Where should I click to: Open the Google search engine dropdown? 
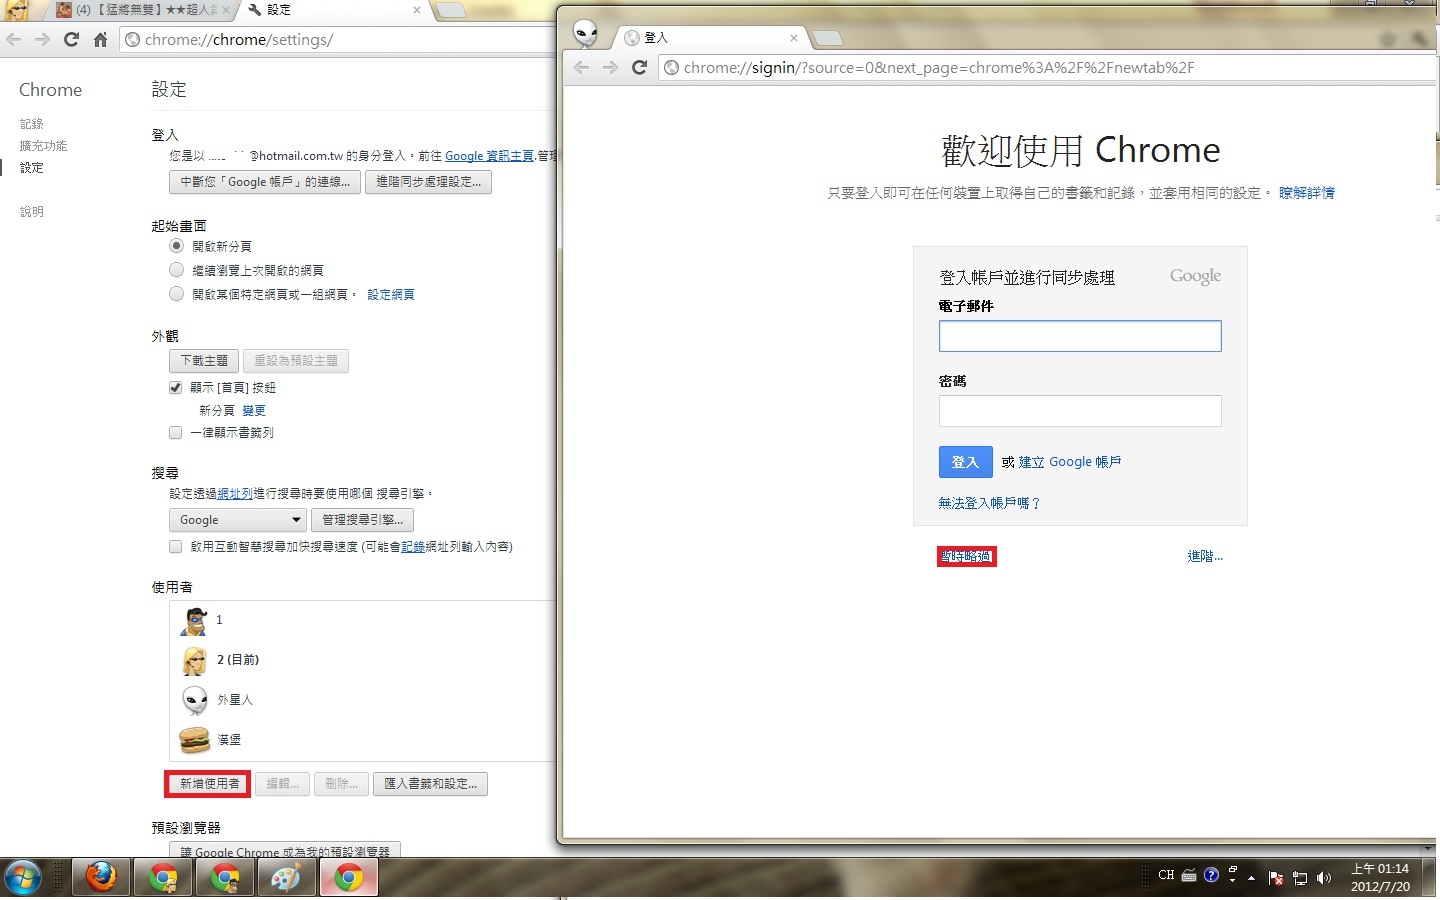tap(236, 519)
